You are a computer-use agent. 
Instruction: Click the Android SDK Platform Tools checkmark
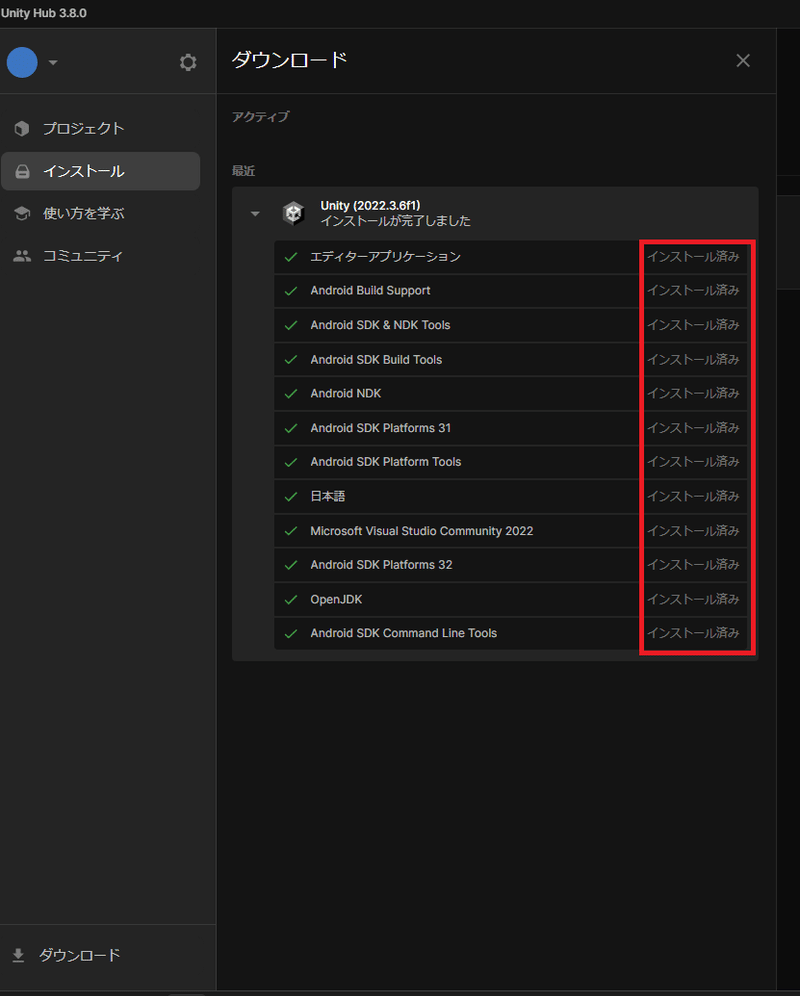tap(291, 462)
